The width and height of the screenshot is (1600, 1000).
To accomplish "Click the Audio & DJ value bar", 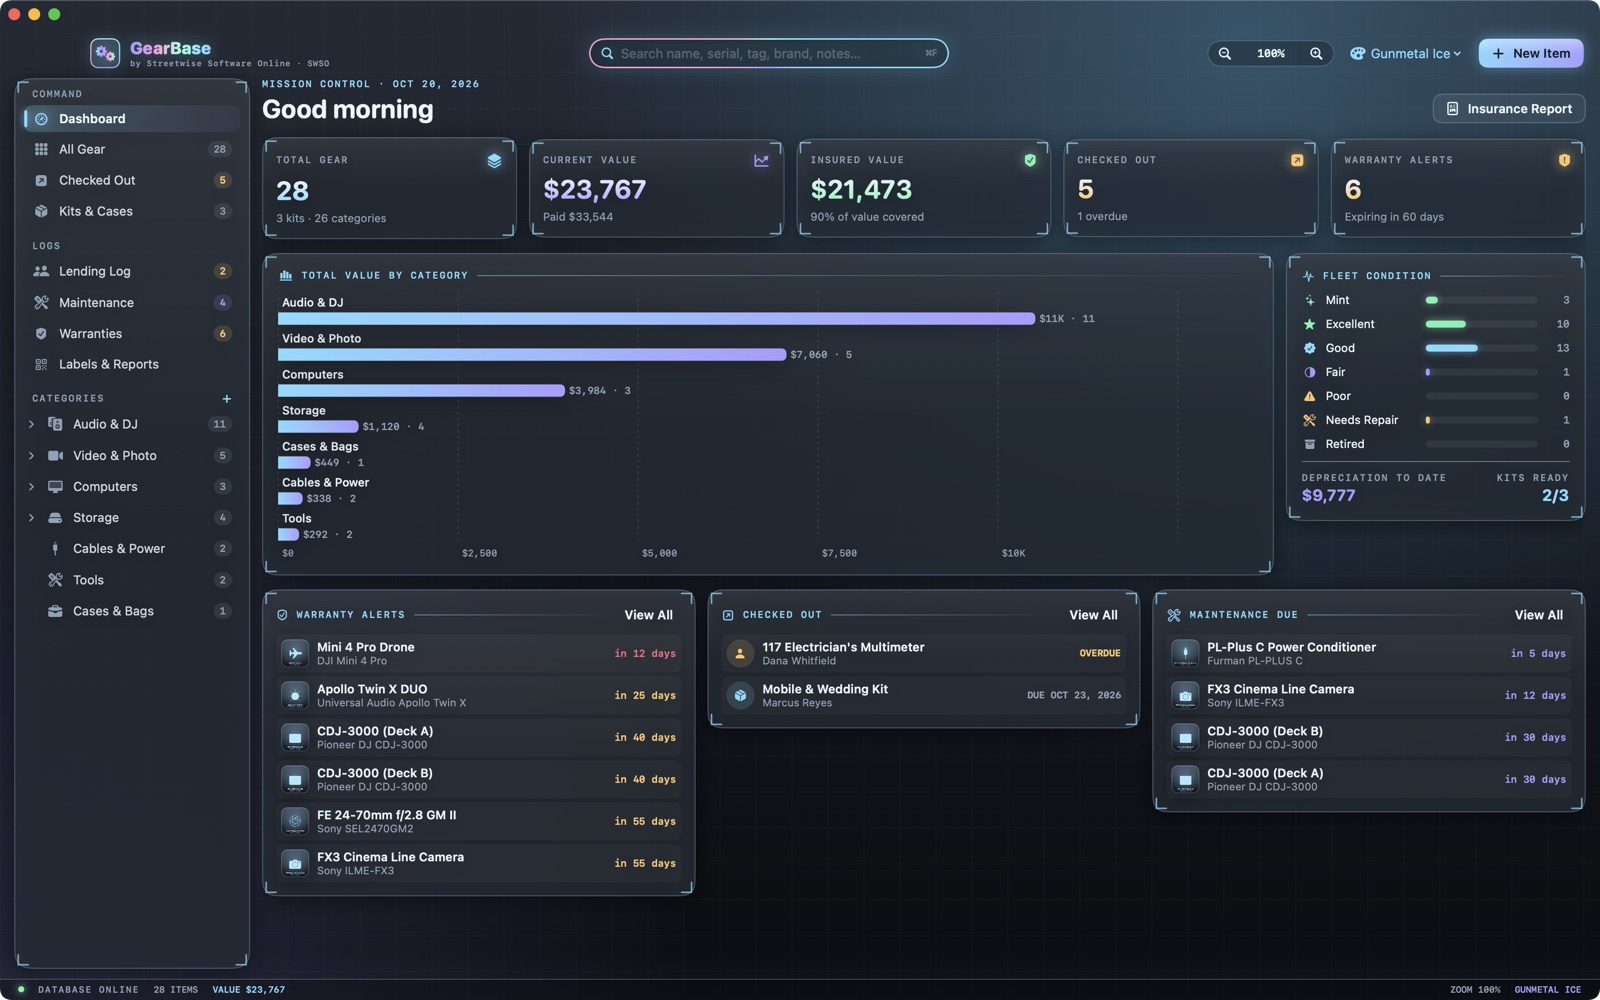I will click(656, 319).
